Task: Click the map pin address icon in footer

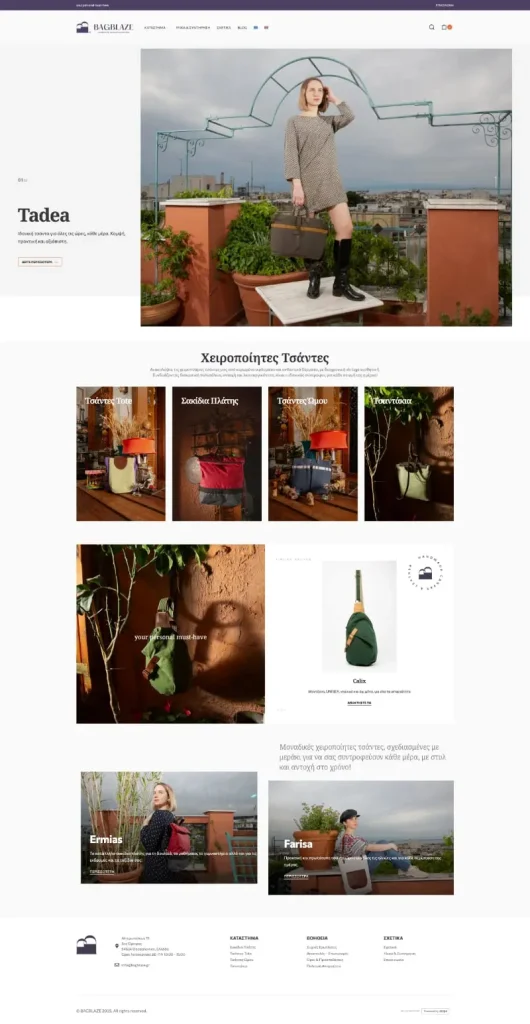Action: [117, 945]
